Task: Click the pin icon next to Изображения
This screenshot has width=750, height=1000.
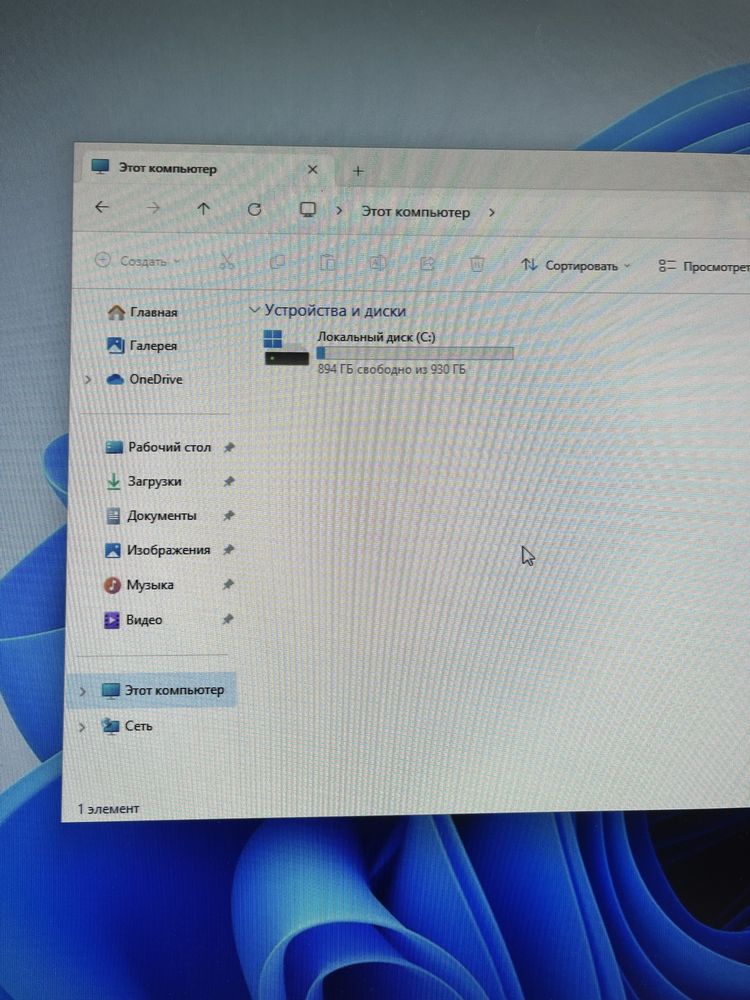Action: click(x=228, y=550)
